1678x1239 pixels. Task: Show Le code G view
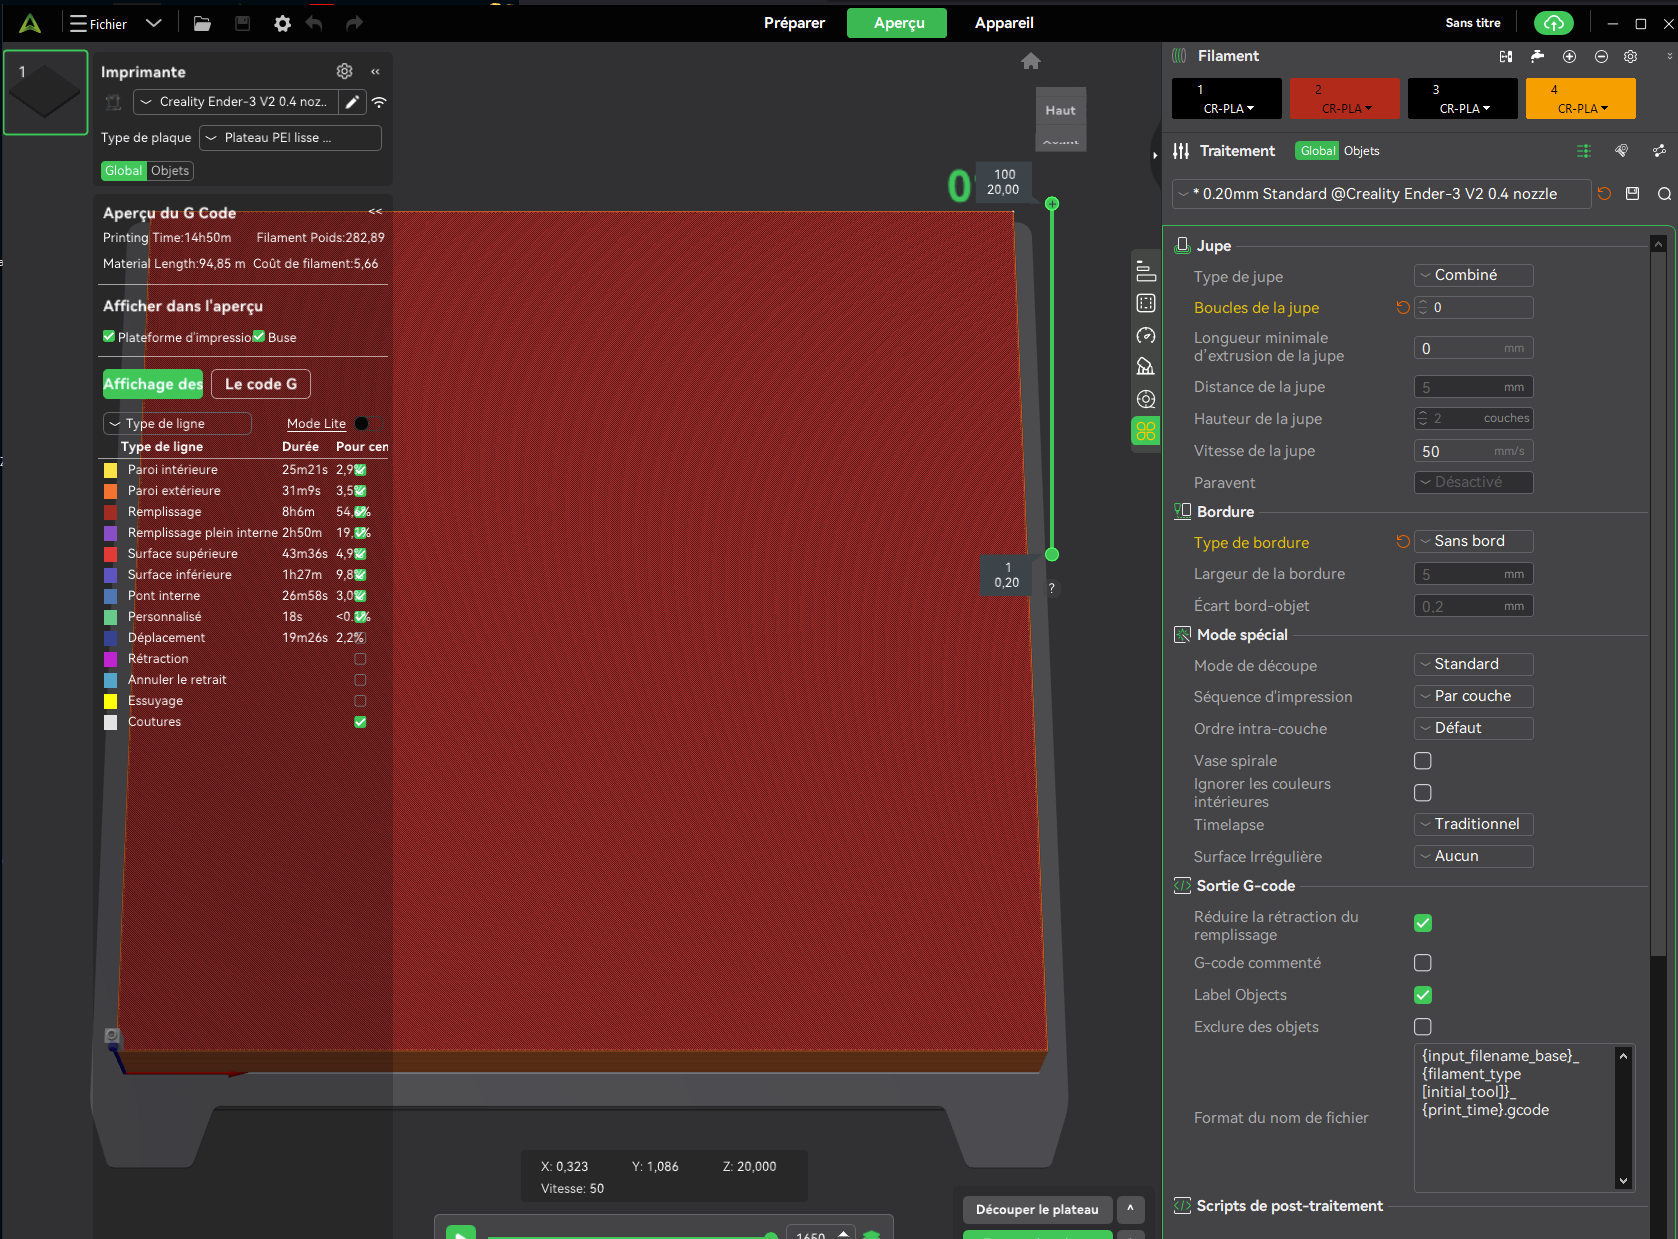(261, 384)
